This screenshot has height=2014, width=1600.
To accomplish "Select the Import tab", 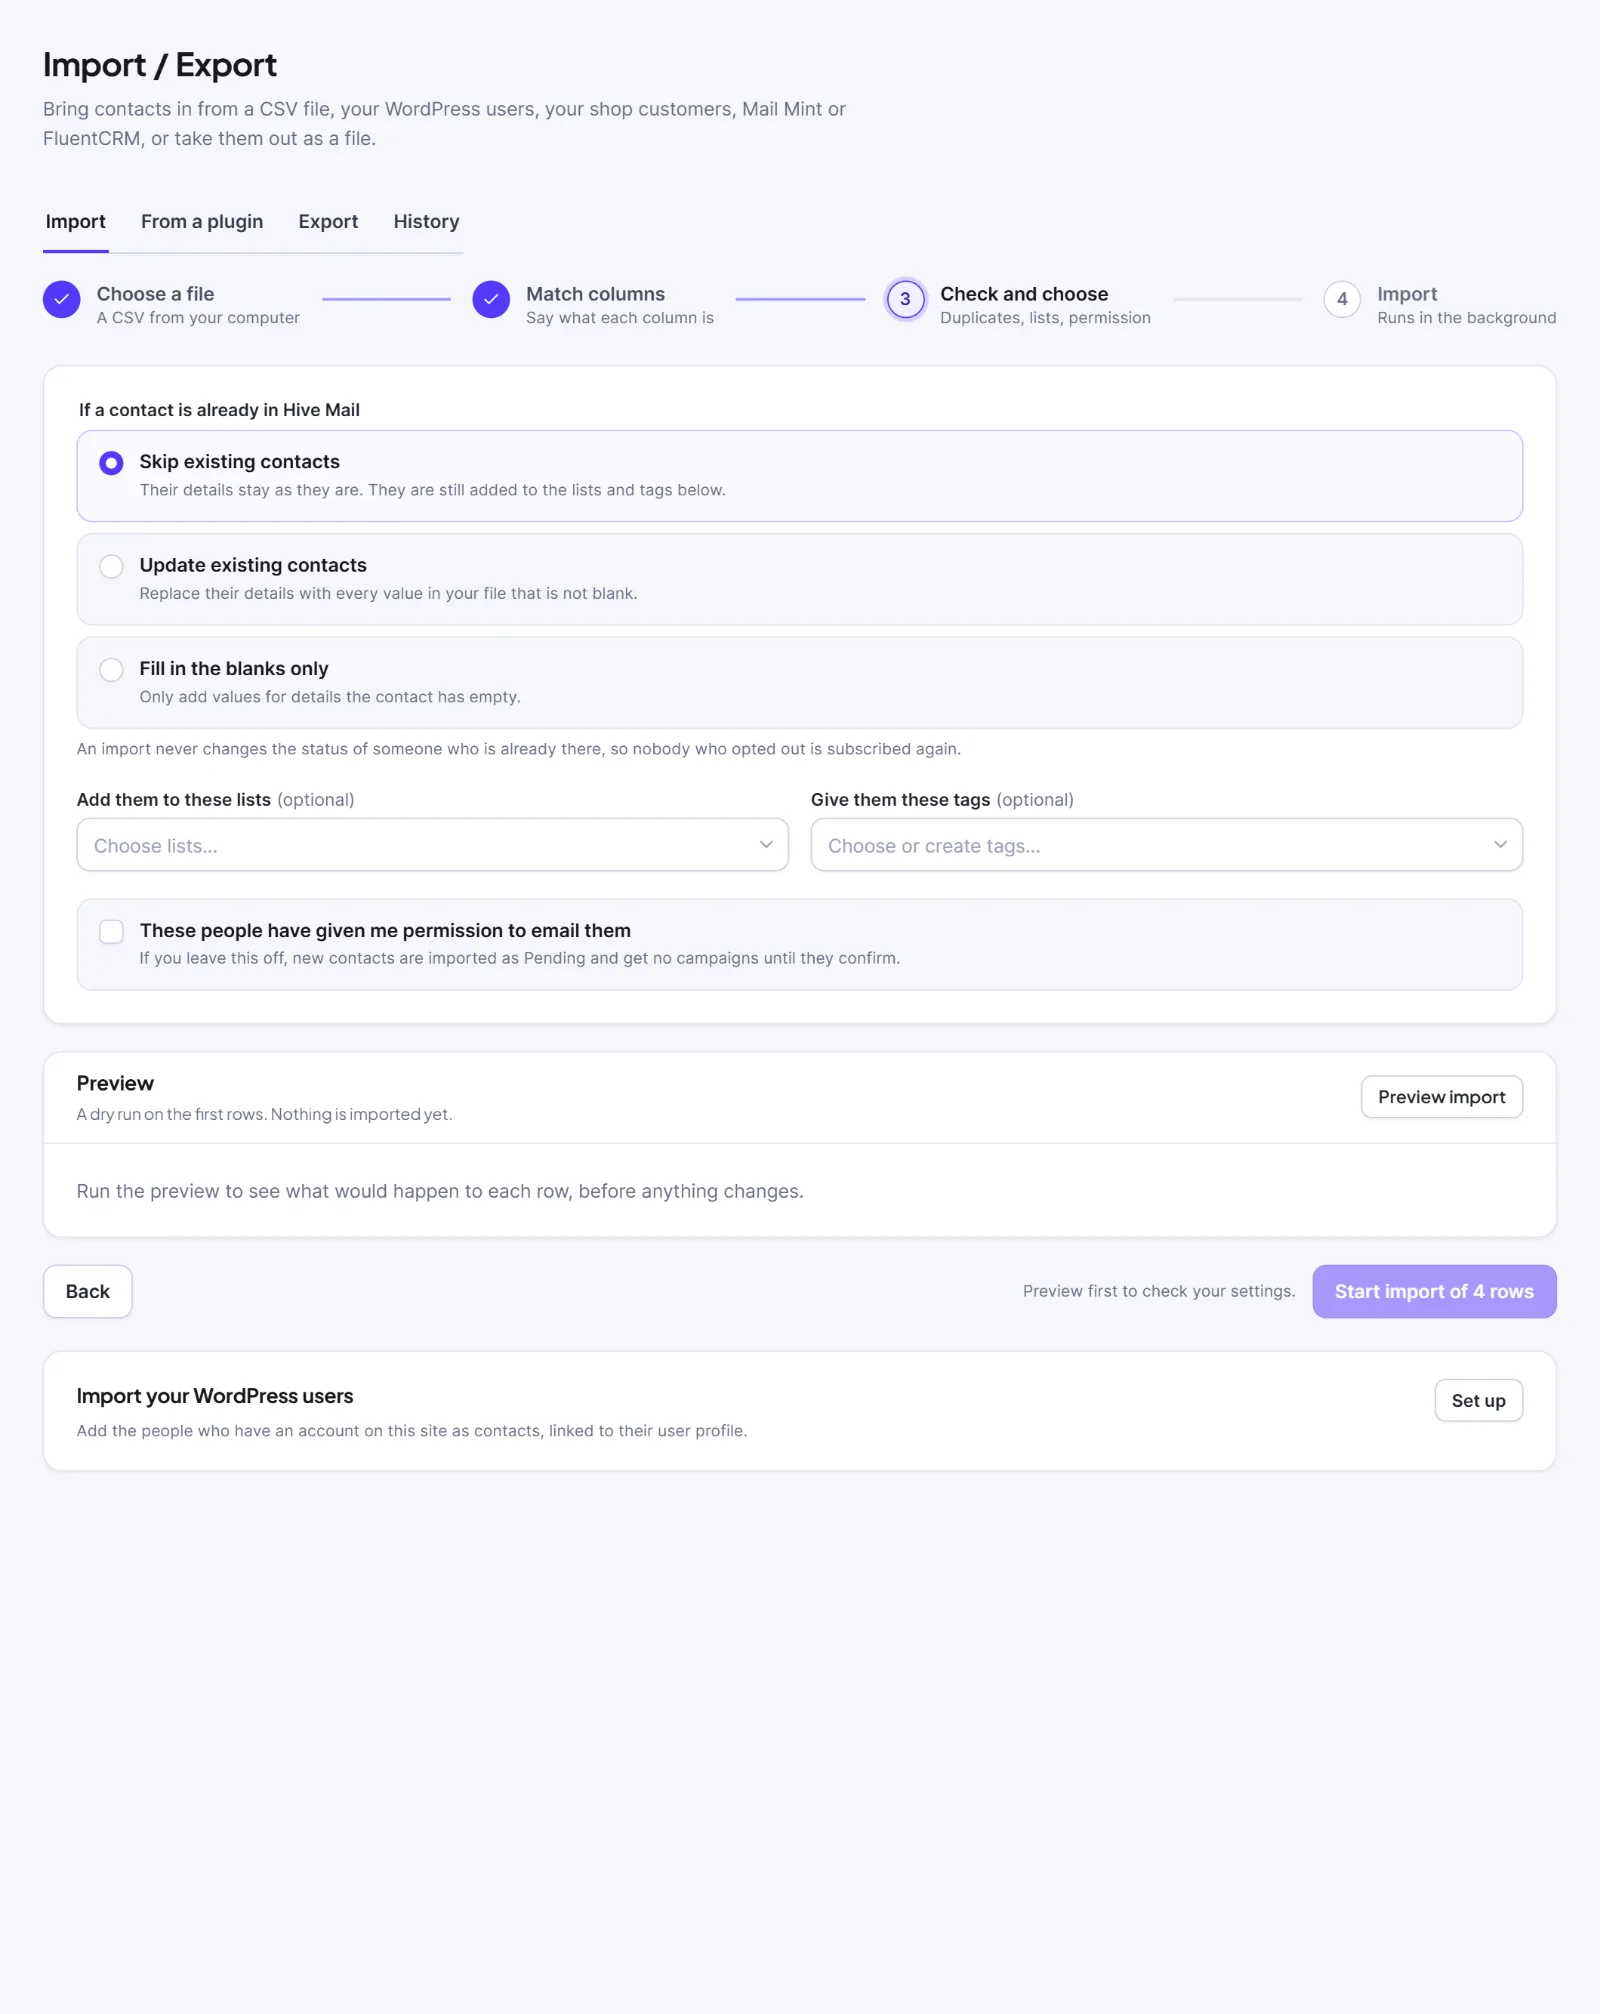I will (x=76, y=222).
